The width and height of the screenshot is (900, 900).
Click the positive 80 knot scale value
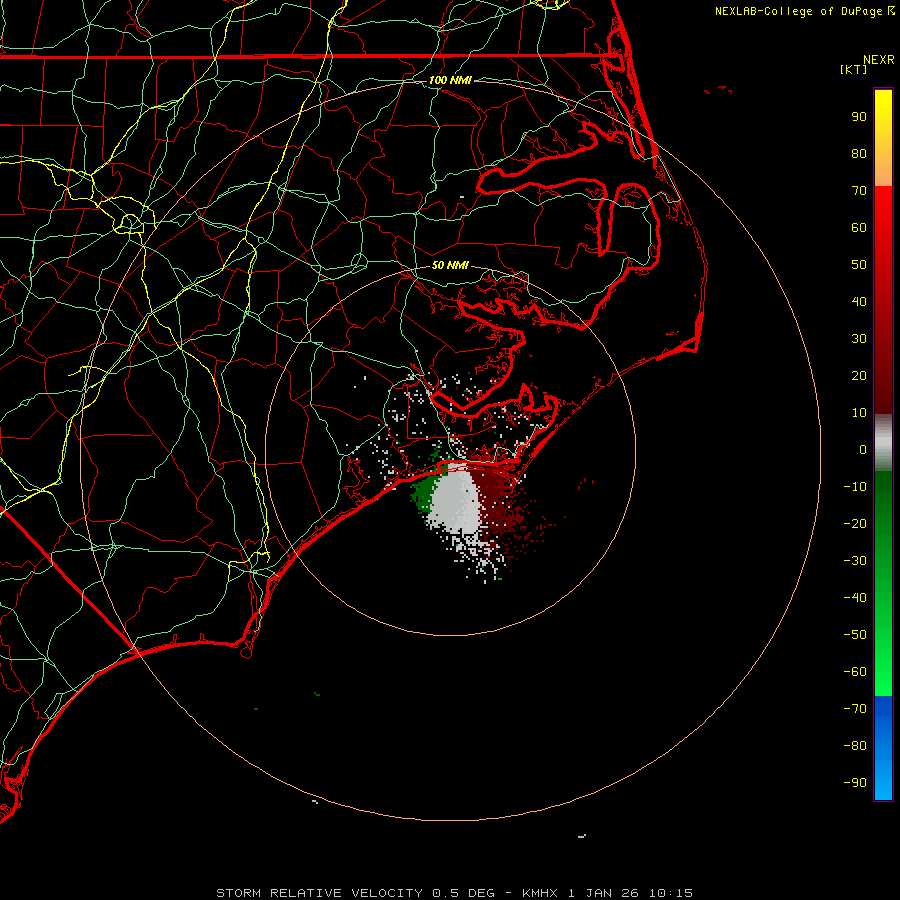click(859, 154)
